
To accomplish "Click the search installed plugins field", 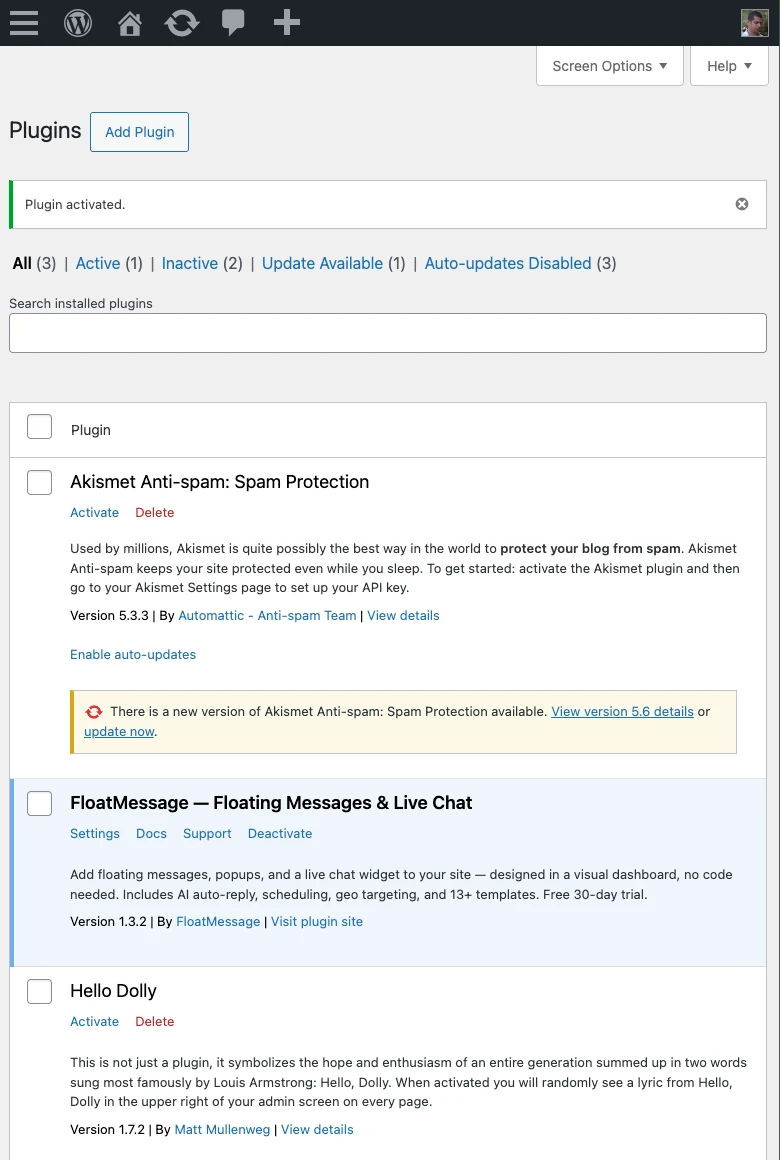I will (x=387, y=332).
